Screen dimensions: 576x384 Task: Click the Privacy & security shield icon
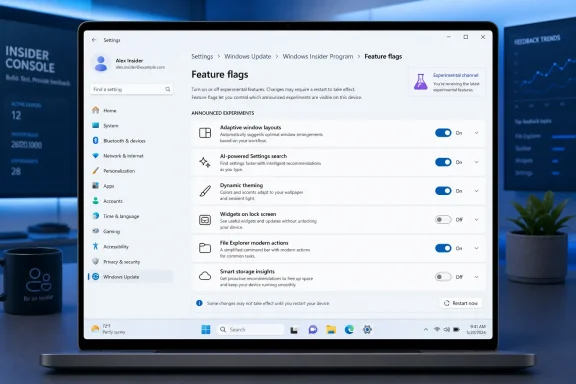(x=96, y=261)
